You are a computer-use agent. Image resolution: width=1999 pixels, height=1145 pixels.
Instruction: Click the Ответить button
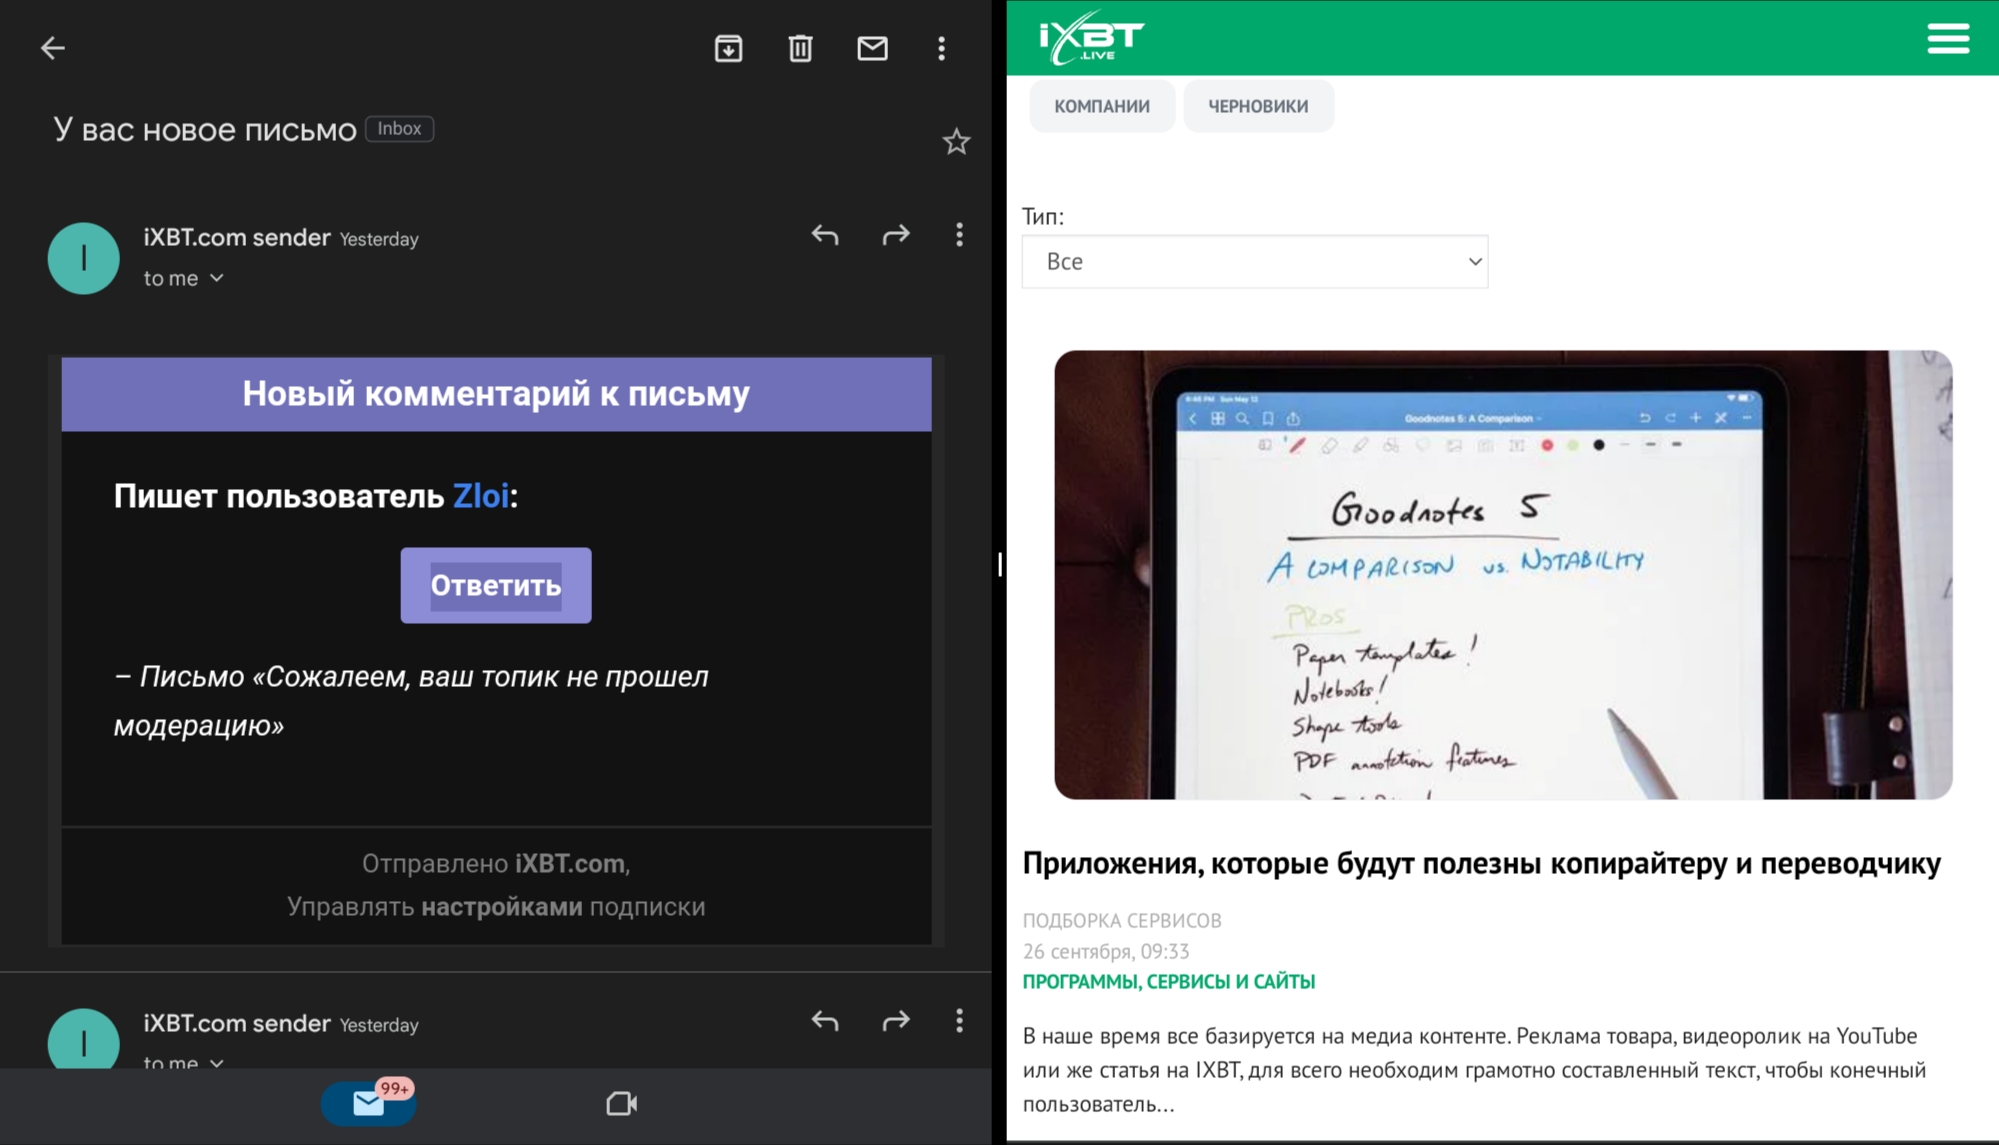pos(496,585)
